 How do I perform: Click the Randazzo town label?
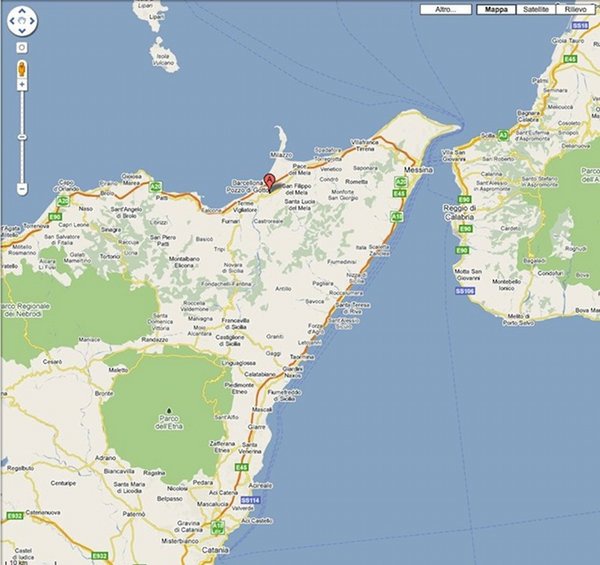coord(155,339)
